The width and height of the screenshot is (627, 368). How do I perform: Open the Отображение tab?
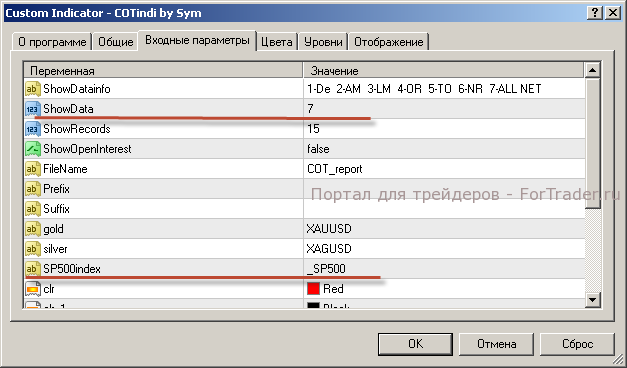click(389, 42)
